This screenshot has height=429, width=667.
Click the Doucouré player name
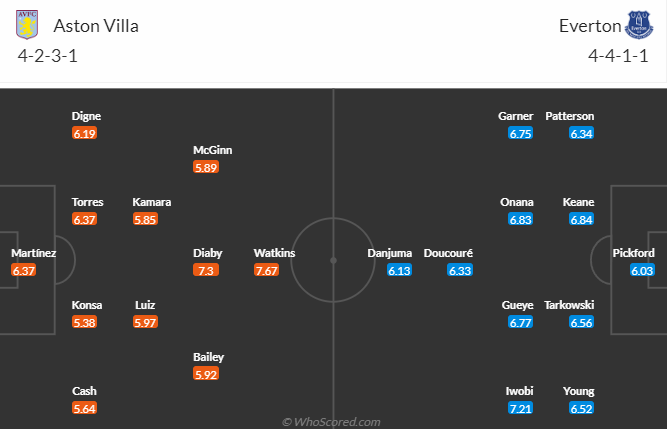[448, 253]
